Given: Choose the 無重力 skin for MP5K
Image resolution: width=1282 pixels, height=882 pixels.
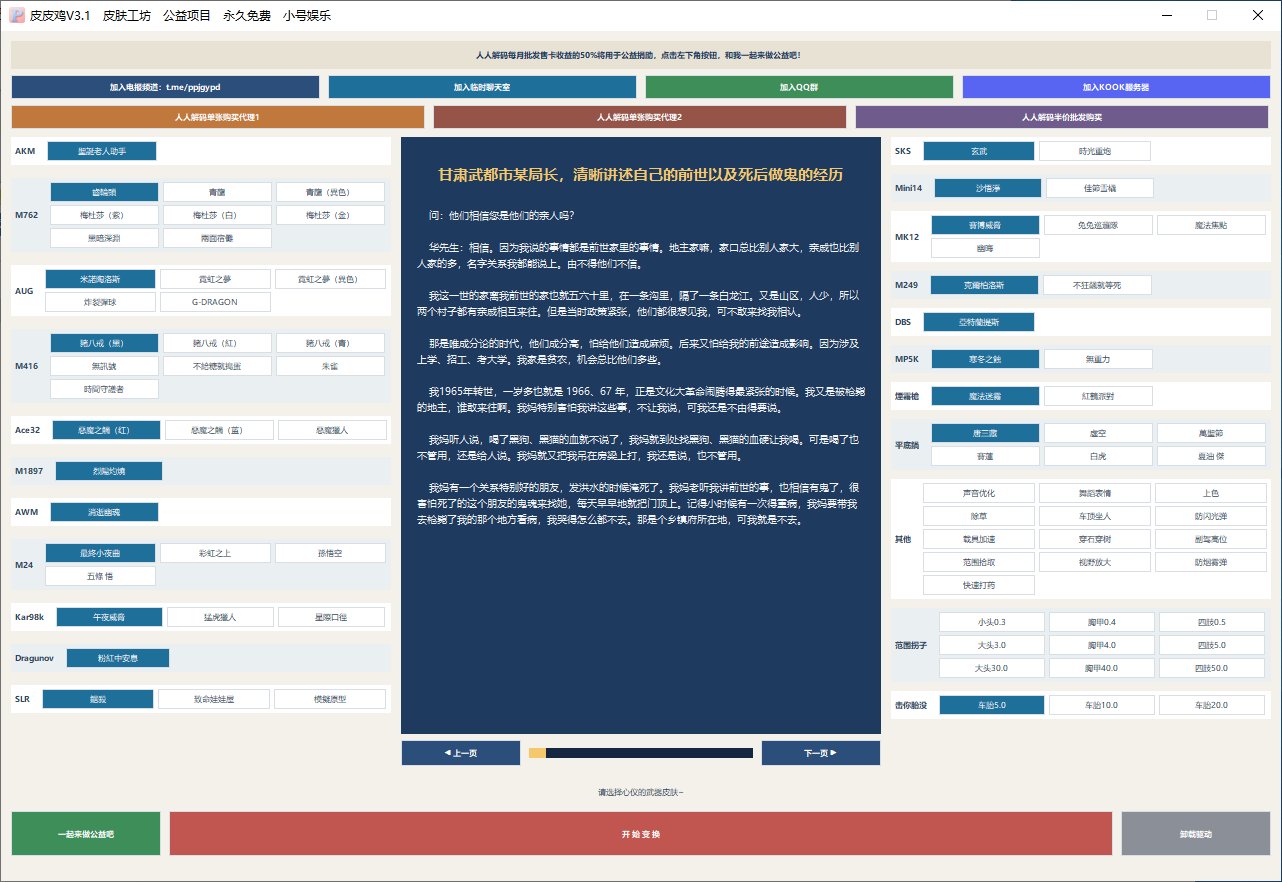Looking at the screenshot, I should (x=1098, y=358).
